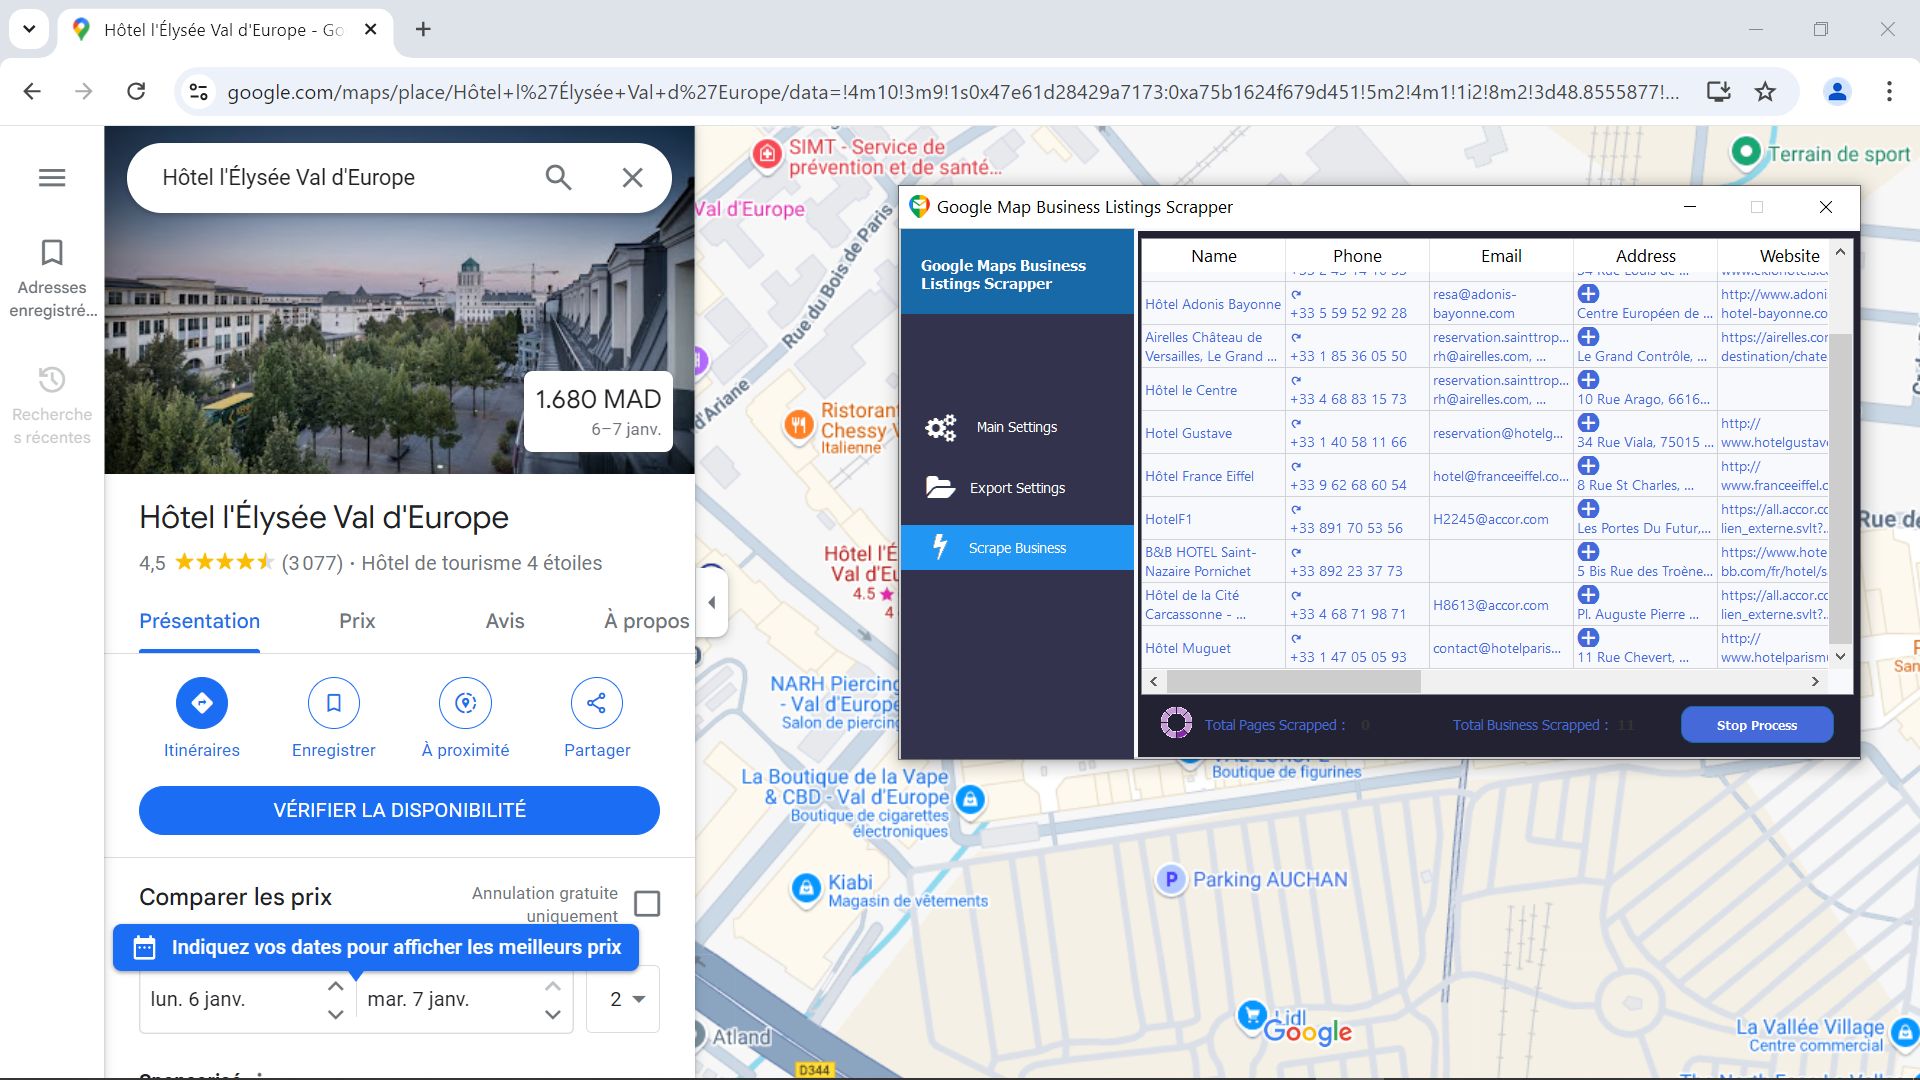Click the install app icon in address bar
The width and height of the screenshot is (1920, 1080).
tap(1718, 92)
